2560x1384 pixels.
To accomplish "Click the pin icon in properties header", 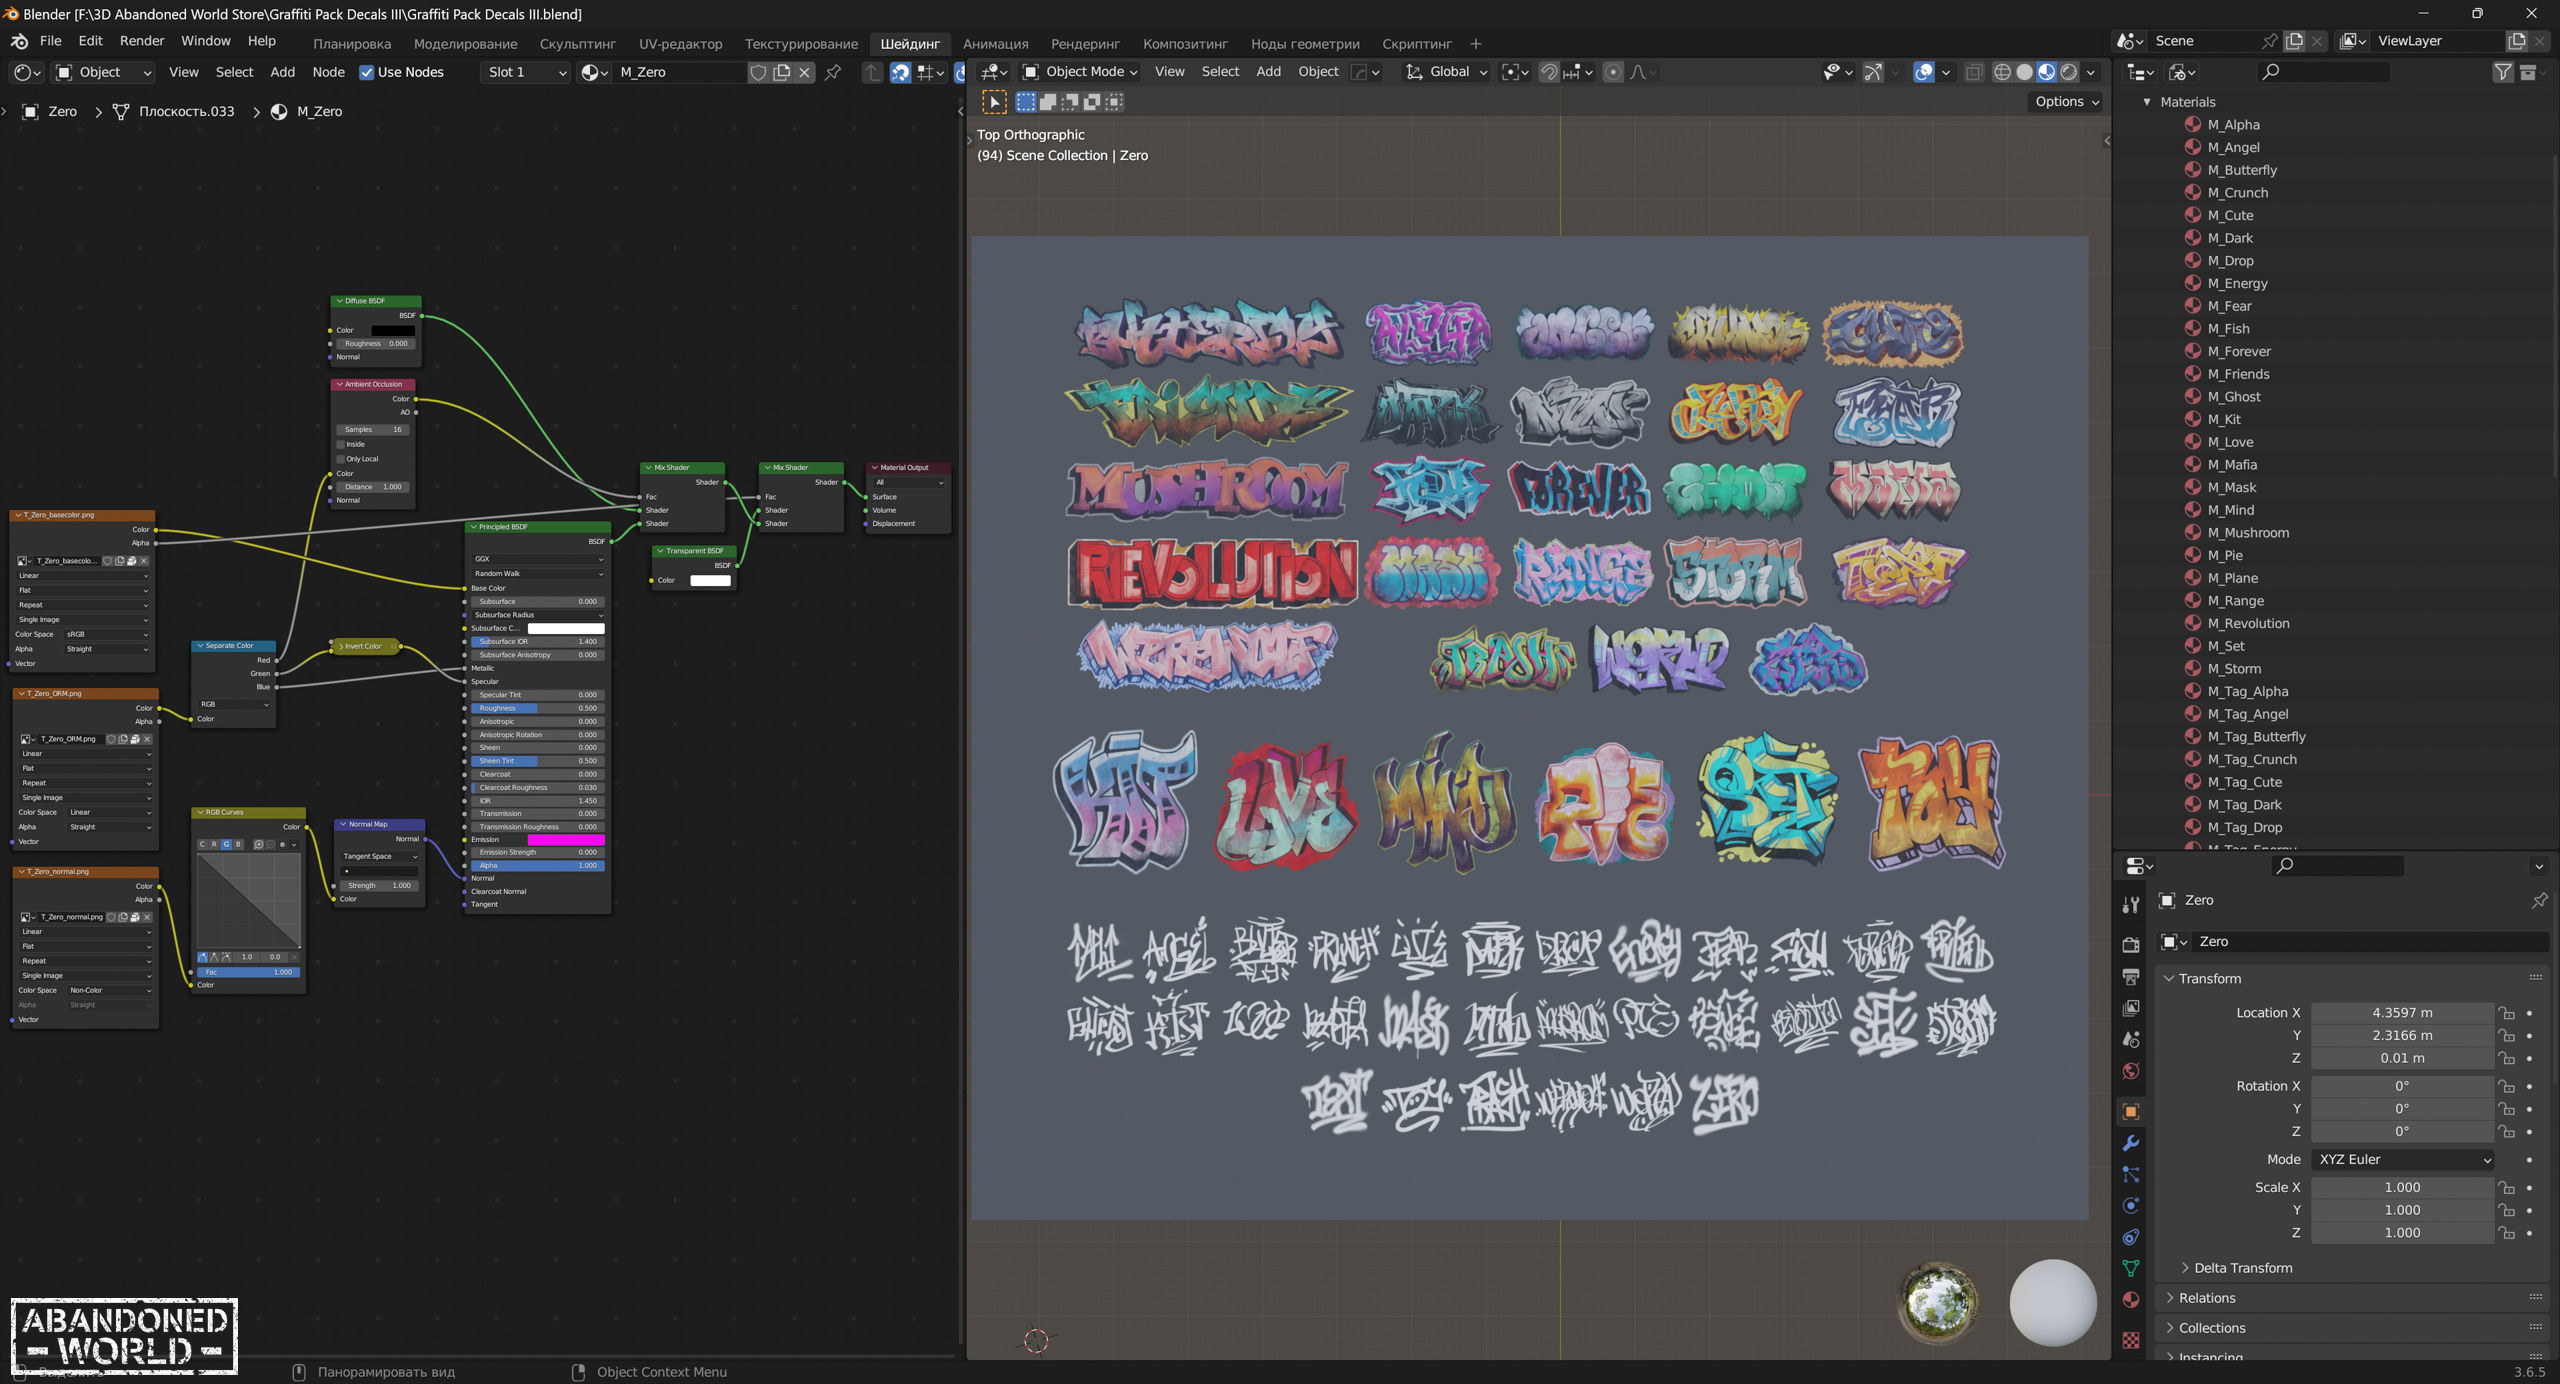I will [2539, 900].
